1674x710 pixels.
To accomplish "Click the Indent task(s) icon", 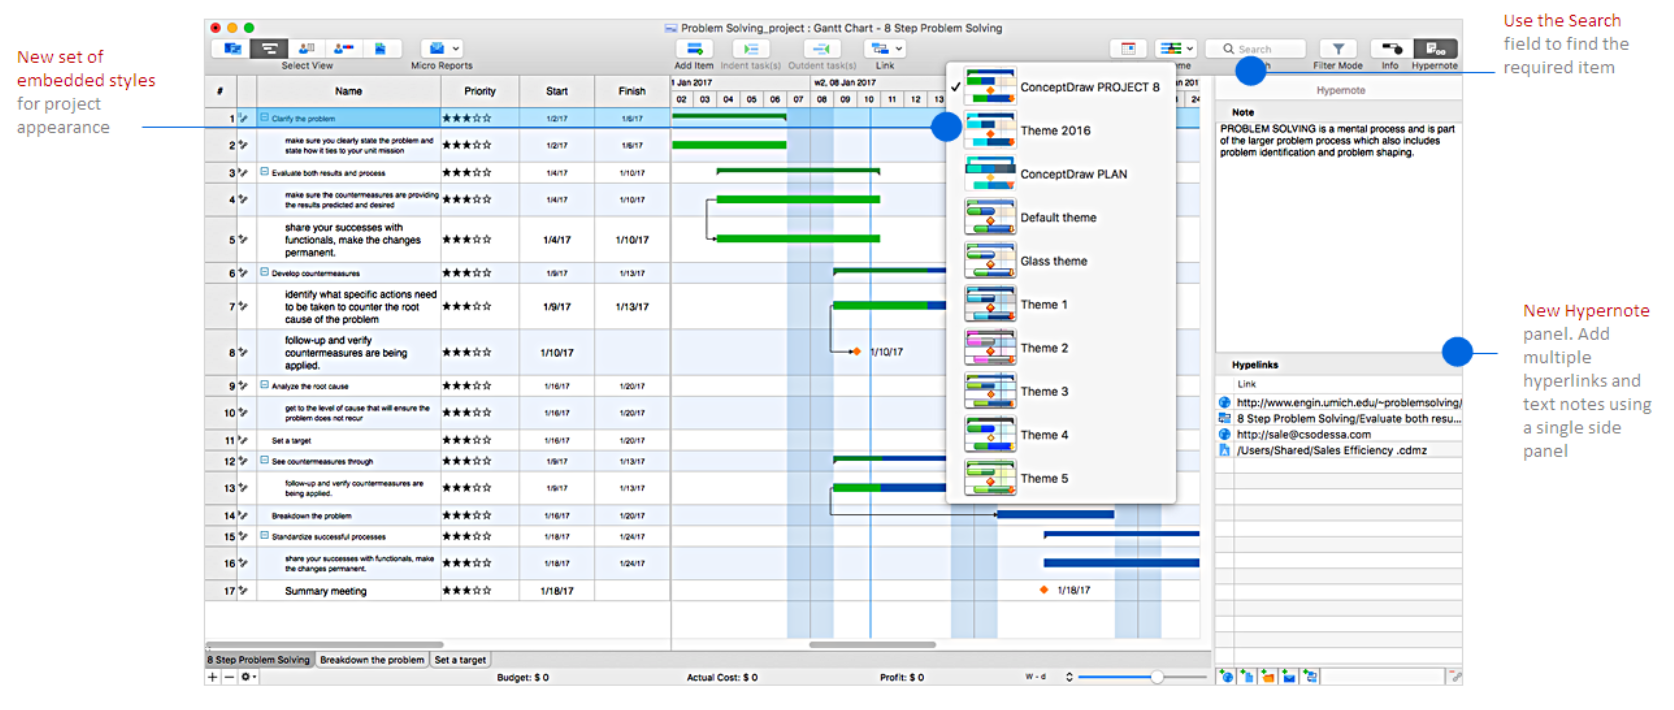I will (x=751, y=48).
